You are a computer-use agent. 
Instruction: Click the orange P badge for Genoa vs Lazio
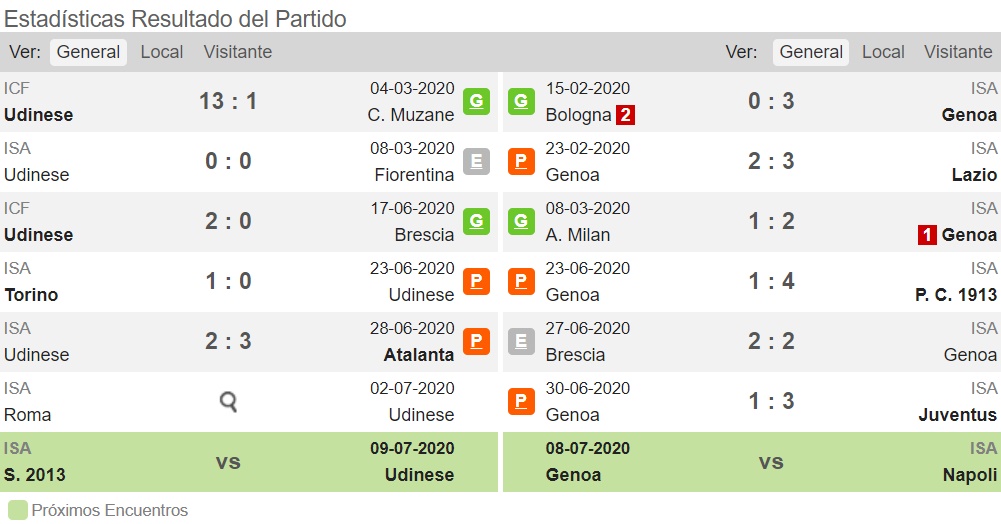coord(521,161)
